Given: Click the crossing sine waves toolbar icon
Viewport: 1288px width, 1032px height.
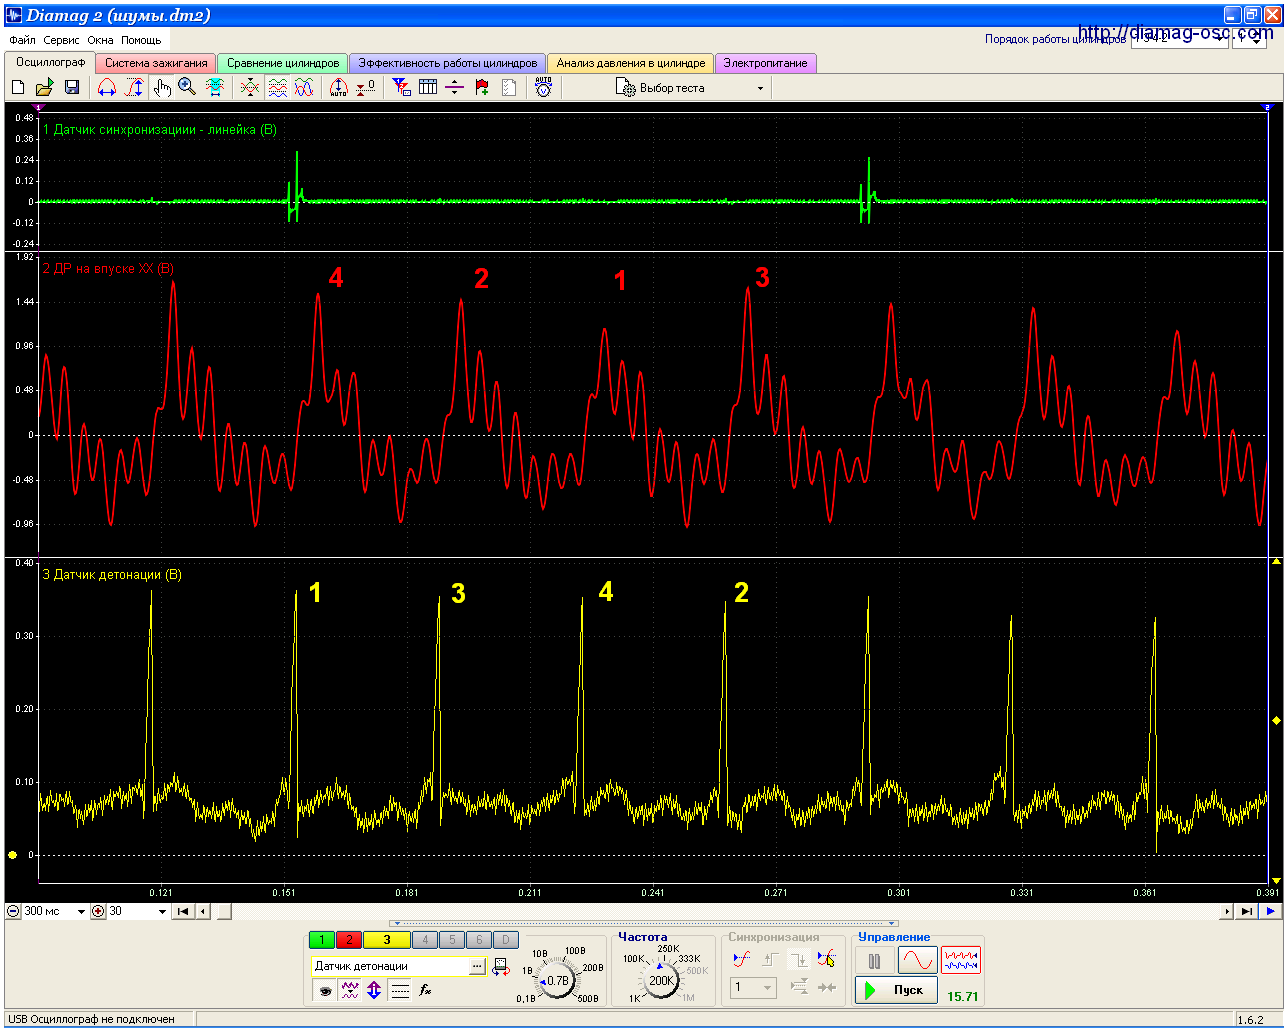Looking at the screenshot, I should pos(304,88).
